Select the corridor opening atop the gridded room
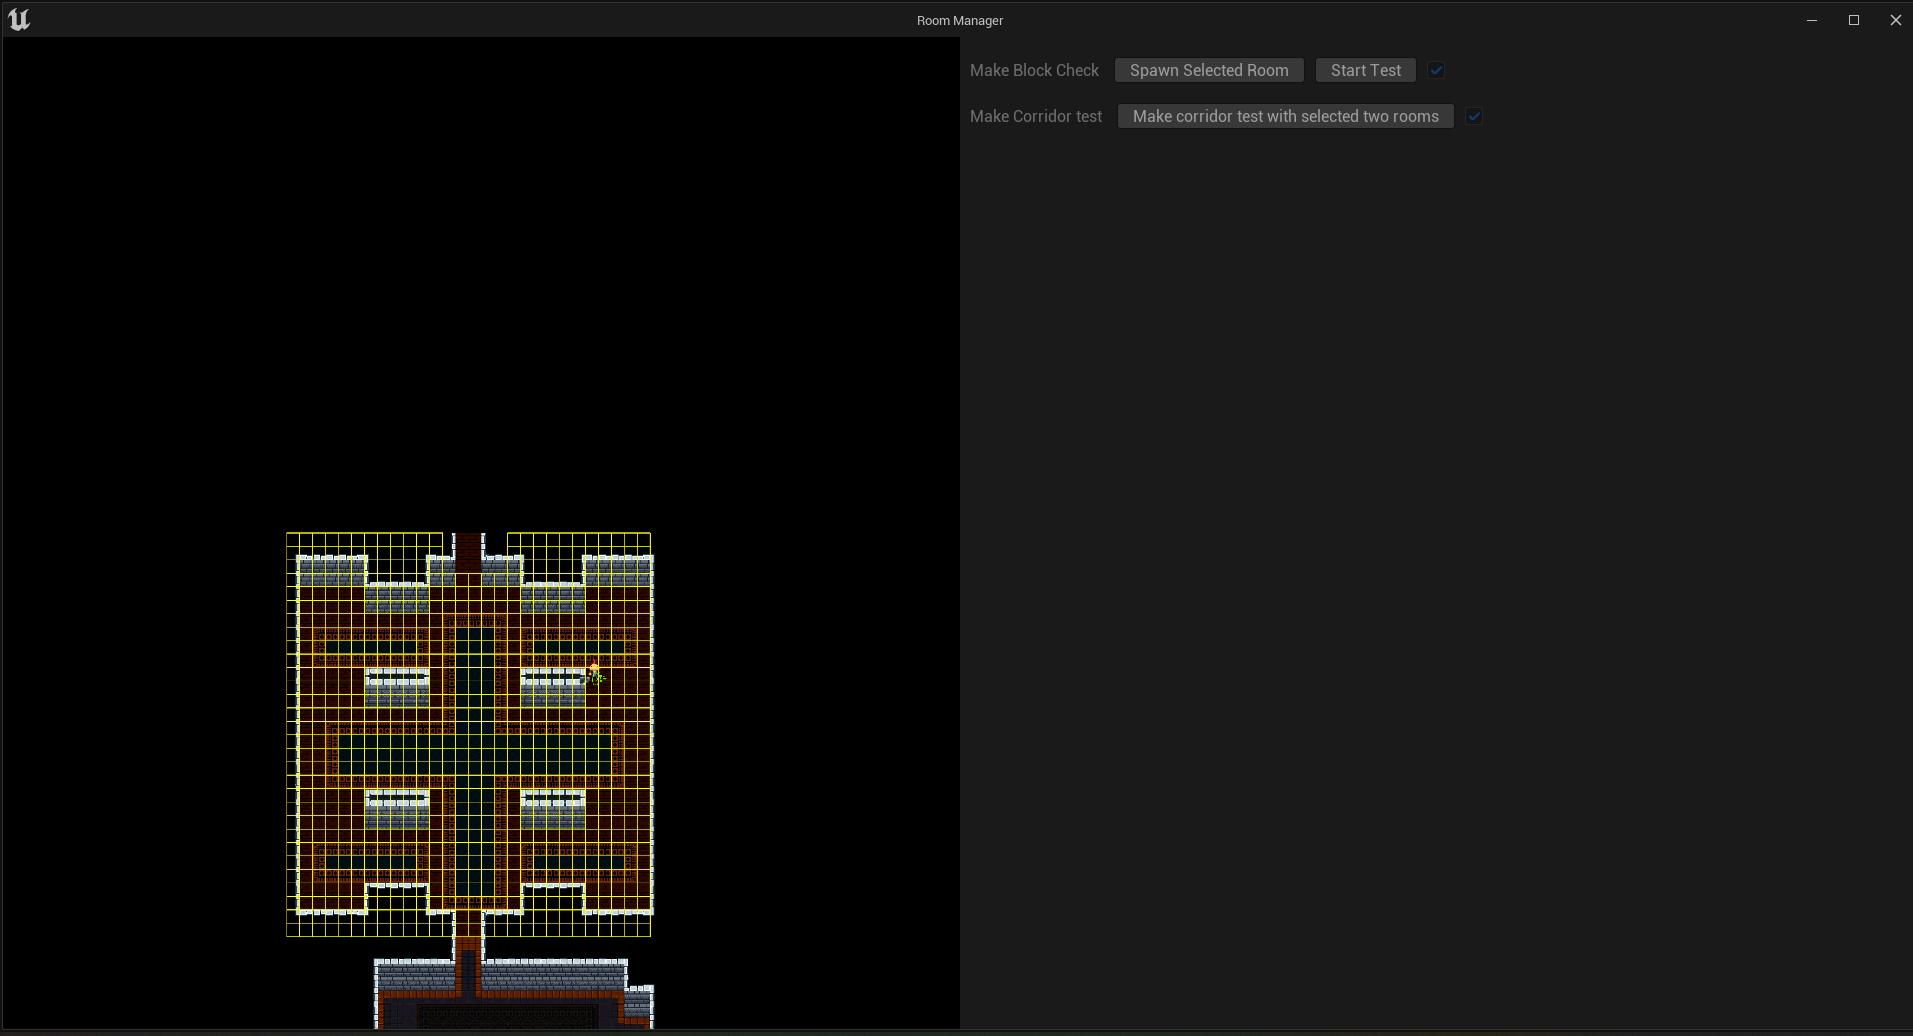 [468, 550]
